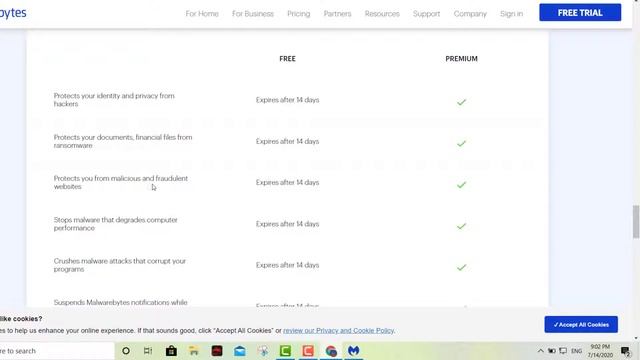Click 'Expires after 14 days' in corrupt programs row
Viewport: 640px width, 360px height.
coord(287,265)
